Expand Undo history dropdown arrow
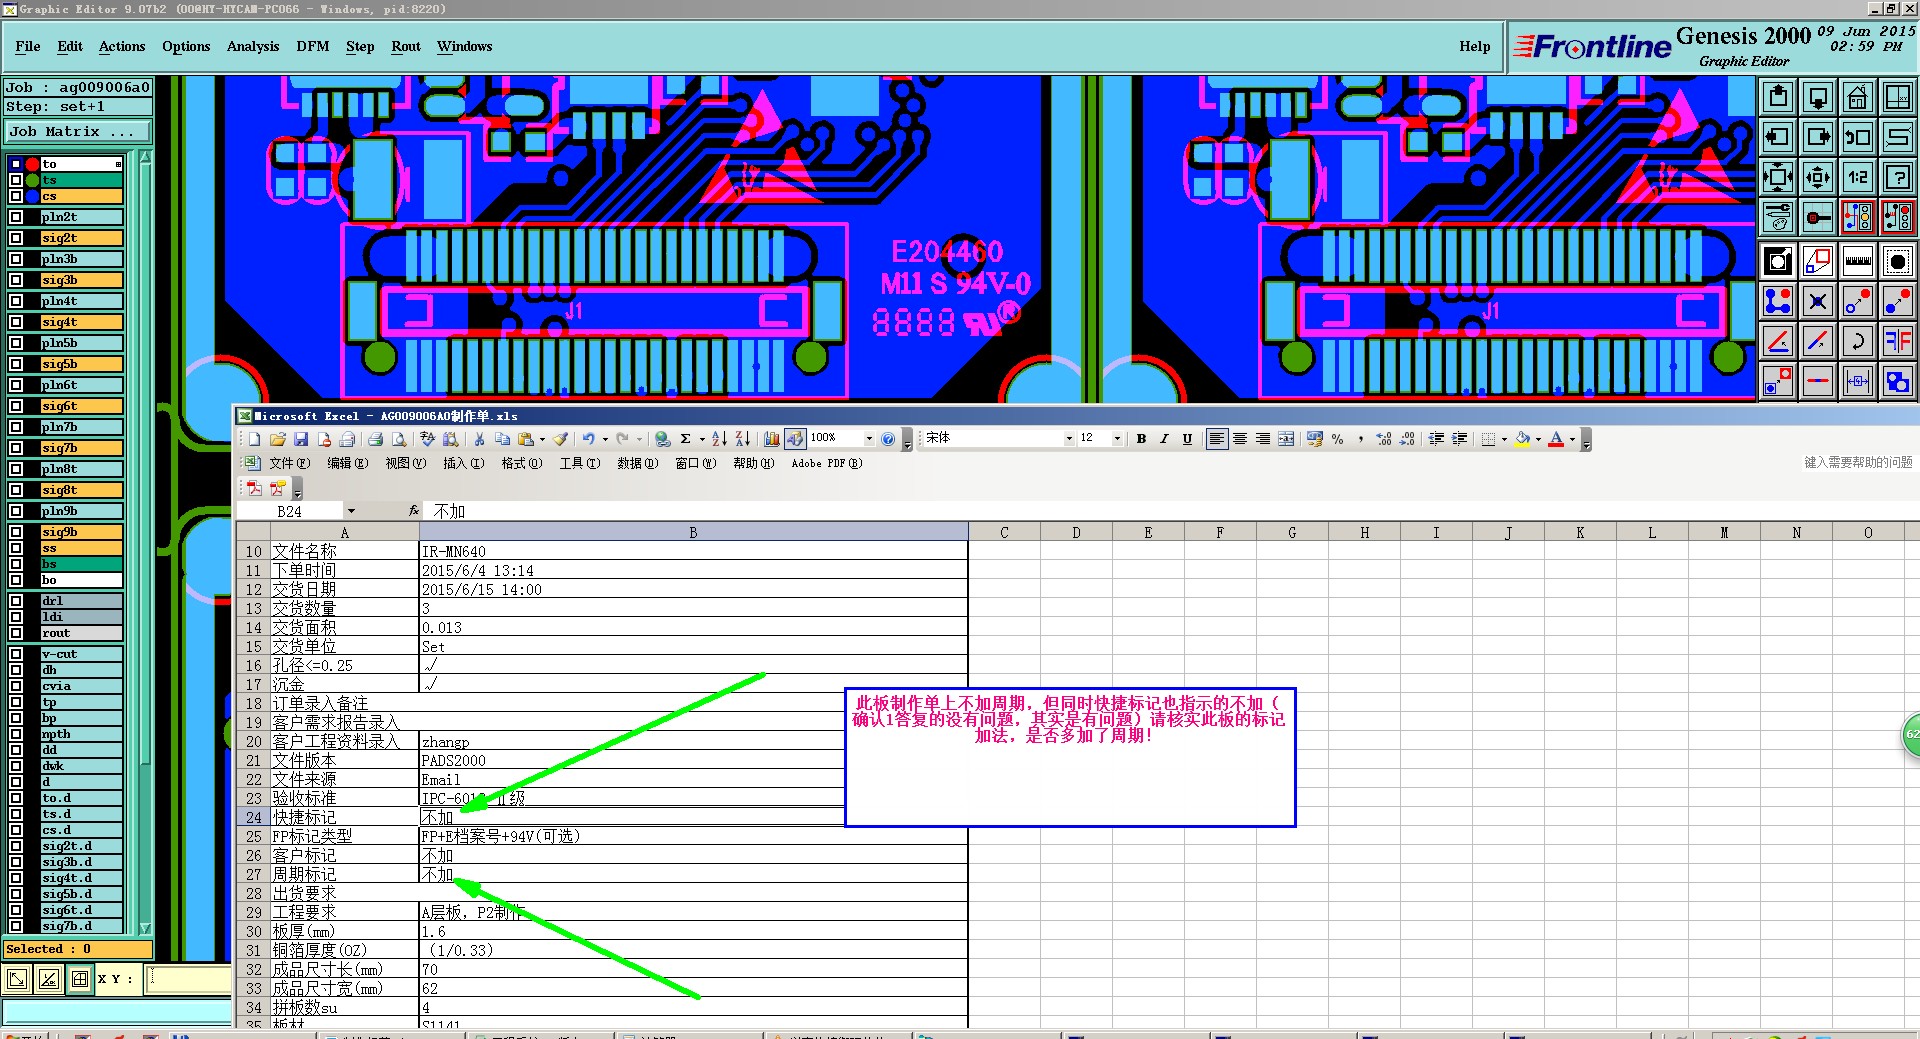 [x=605, y=439]
